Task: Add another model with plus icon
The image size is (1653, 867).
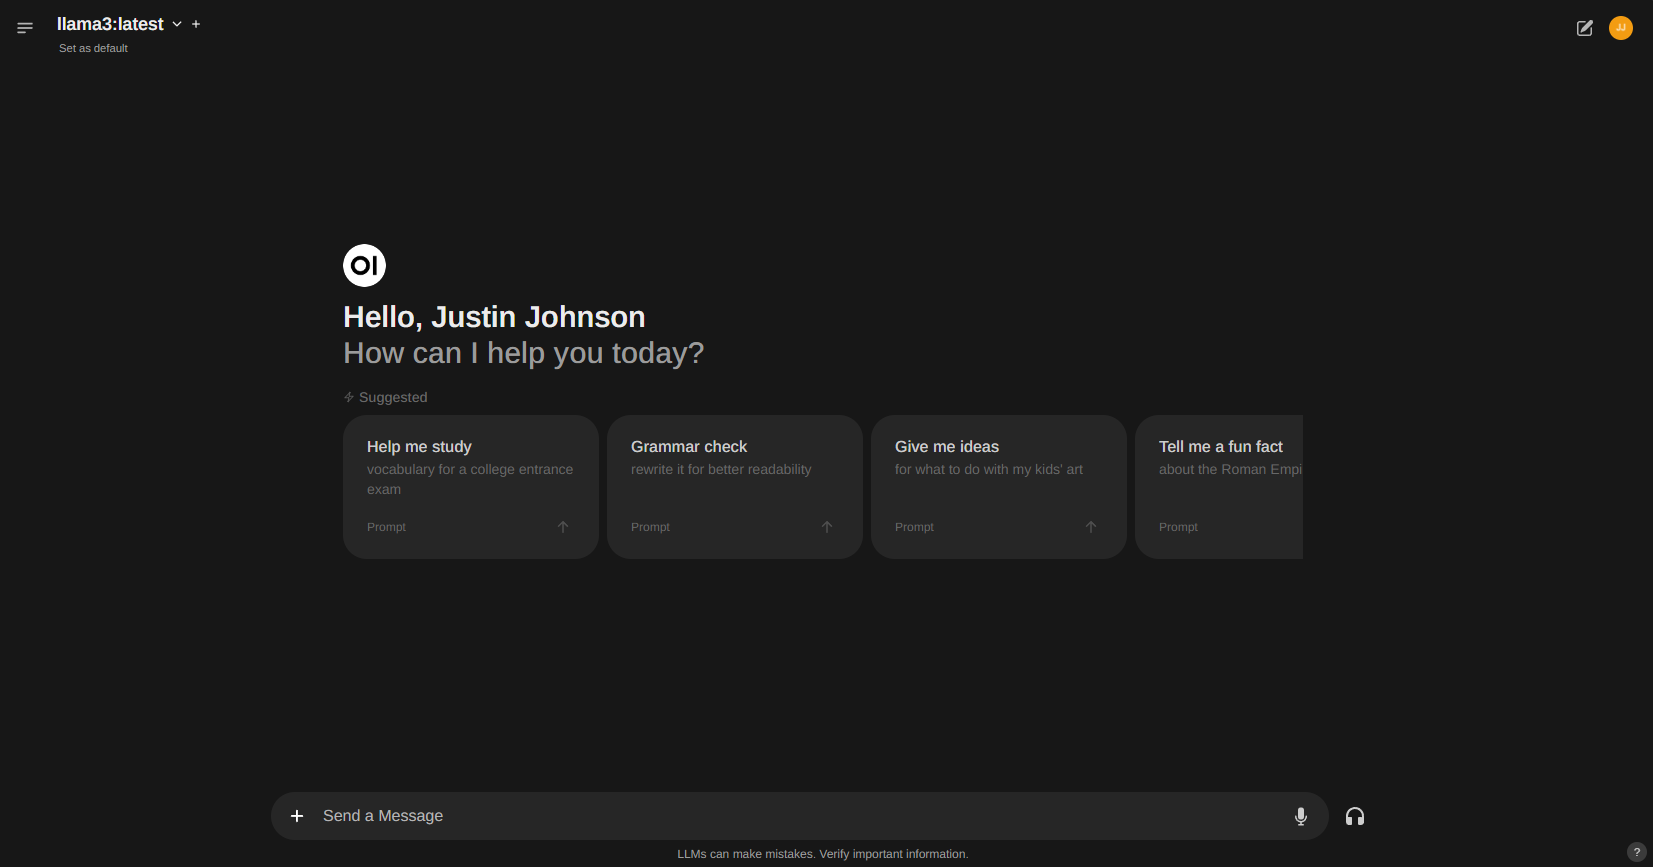Action: coord(196,24)
